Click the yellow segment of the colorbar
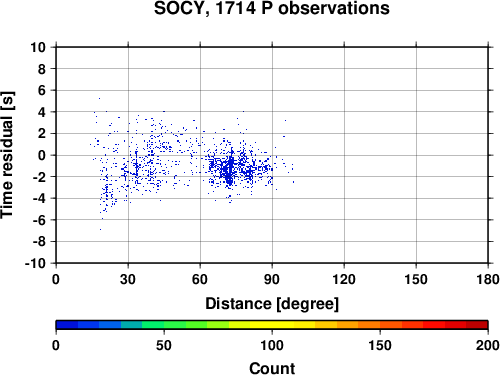The image size is (500, 375). (x=272, y=325)
